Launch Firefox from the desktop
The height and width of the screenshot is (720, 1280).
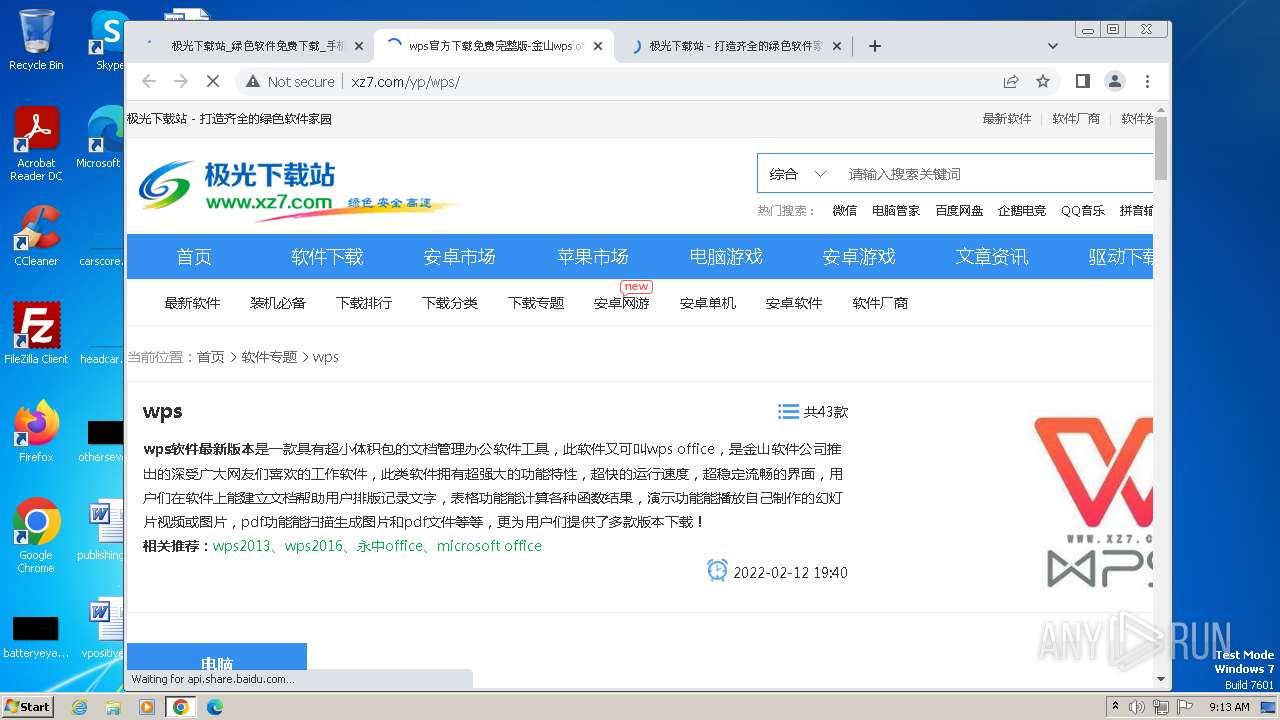point(36,431)
